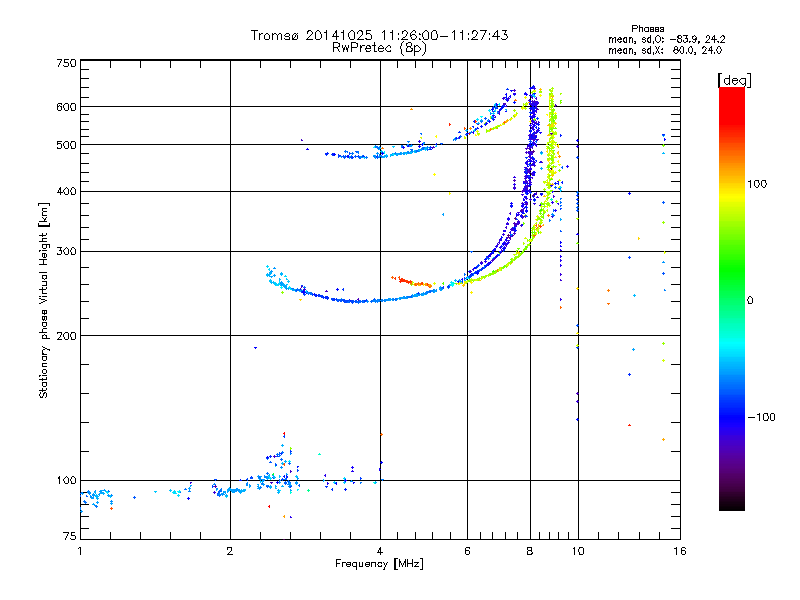This screenshot has height=600, width=800.
Task: Click the y-axis label '500'
Action: [x=66, y=145]
